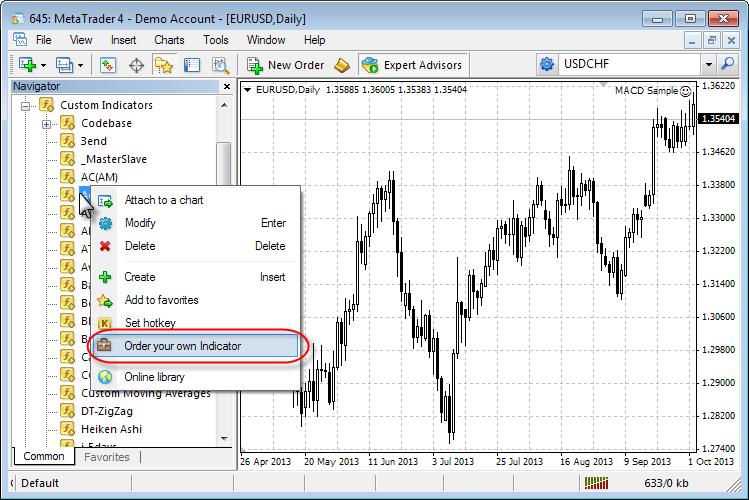Collapse the Custom Indicators tree node
Image resolution: width=749 pixels, height=500 pixels.
click(x=26, y=106)
